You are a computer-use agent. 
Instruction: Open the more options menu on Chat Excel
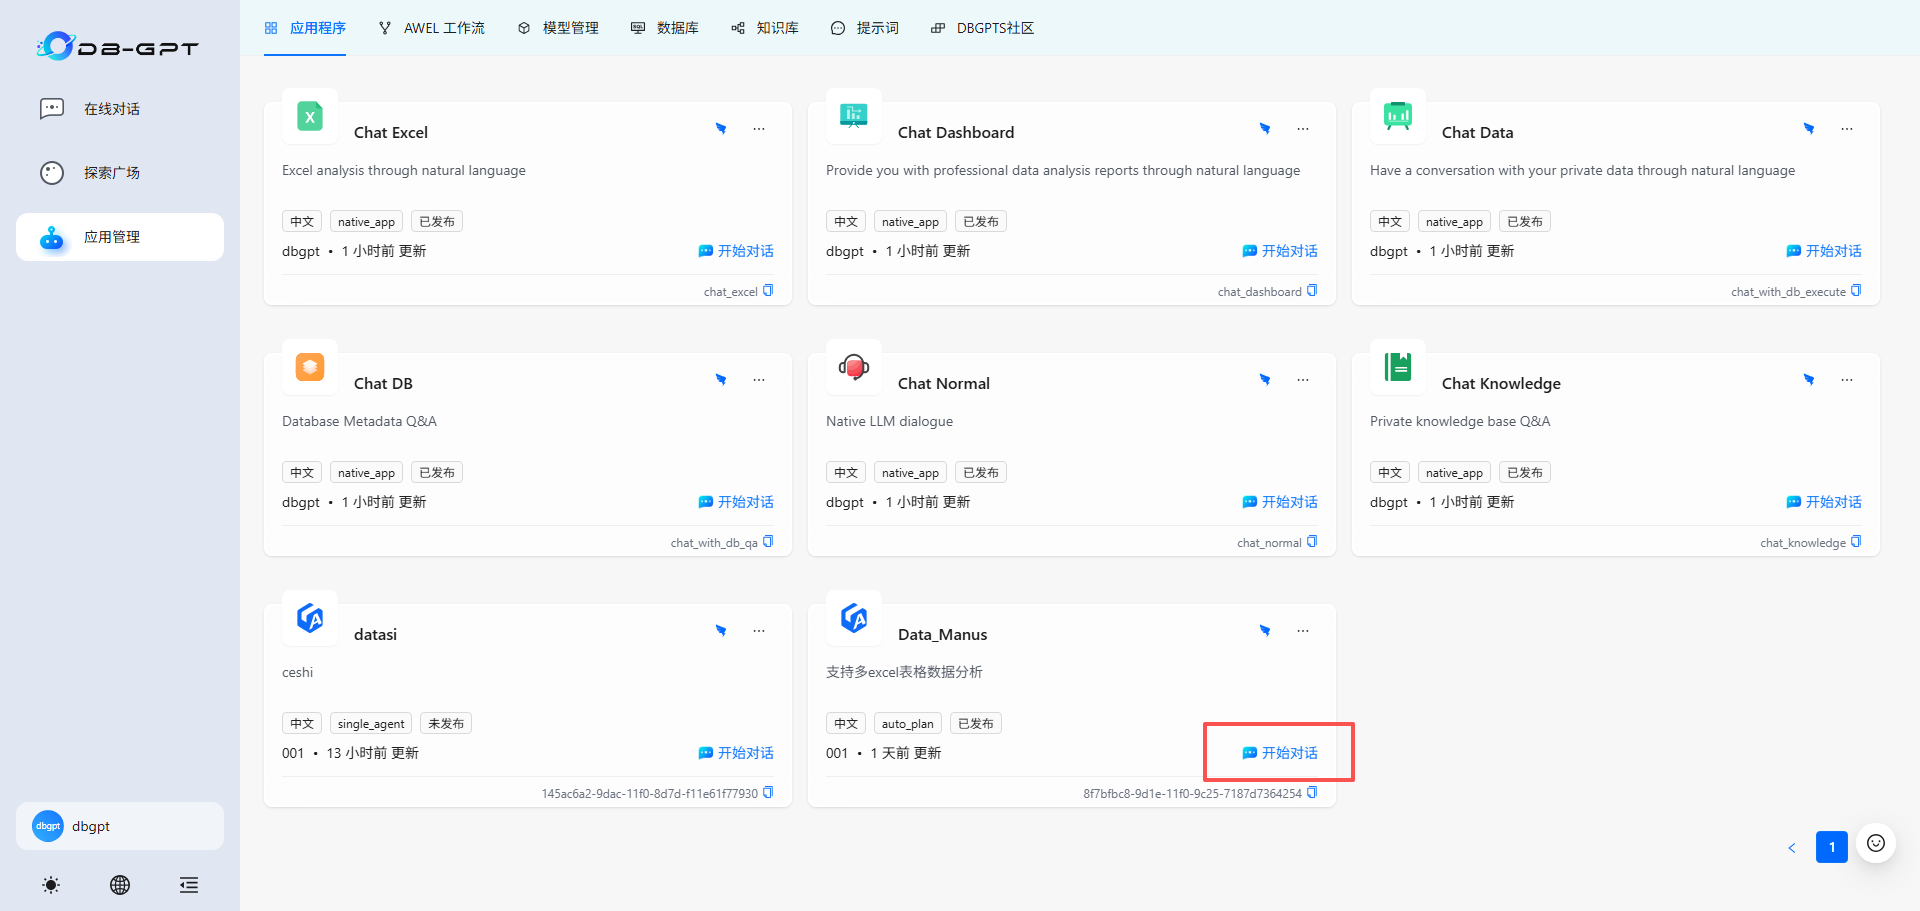[x=759, y=129]
